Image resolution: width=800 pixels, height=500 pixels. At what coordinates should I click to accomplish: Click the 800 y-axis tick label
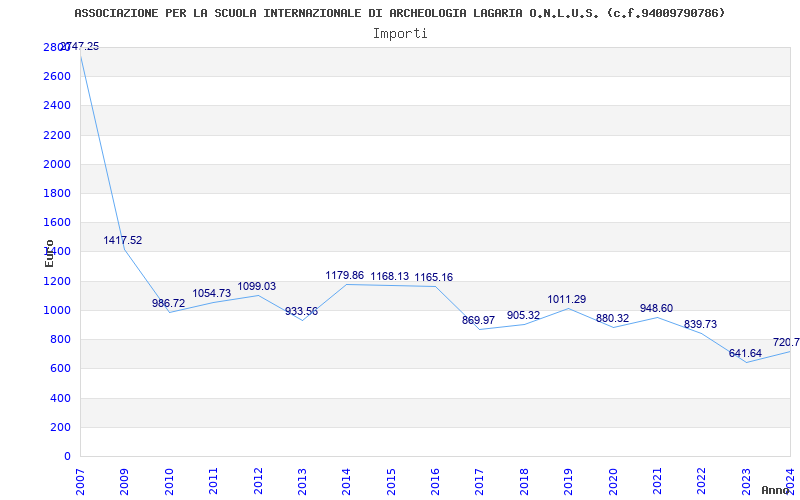pos(60,339)
